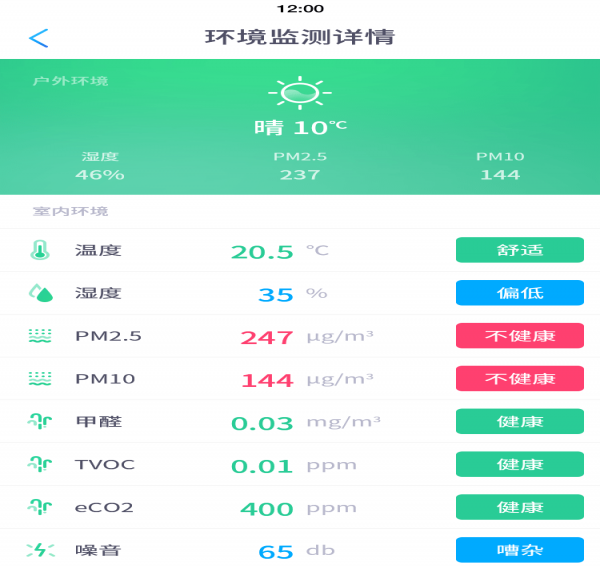Tap the back arrow icon

pos(38,38)
